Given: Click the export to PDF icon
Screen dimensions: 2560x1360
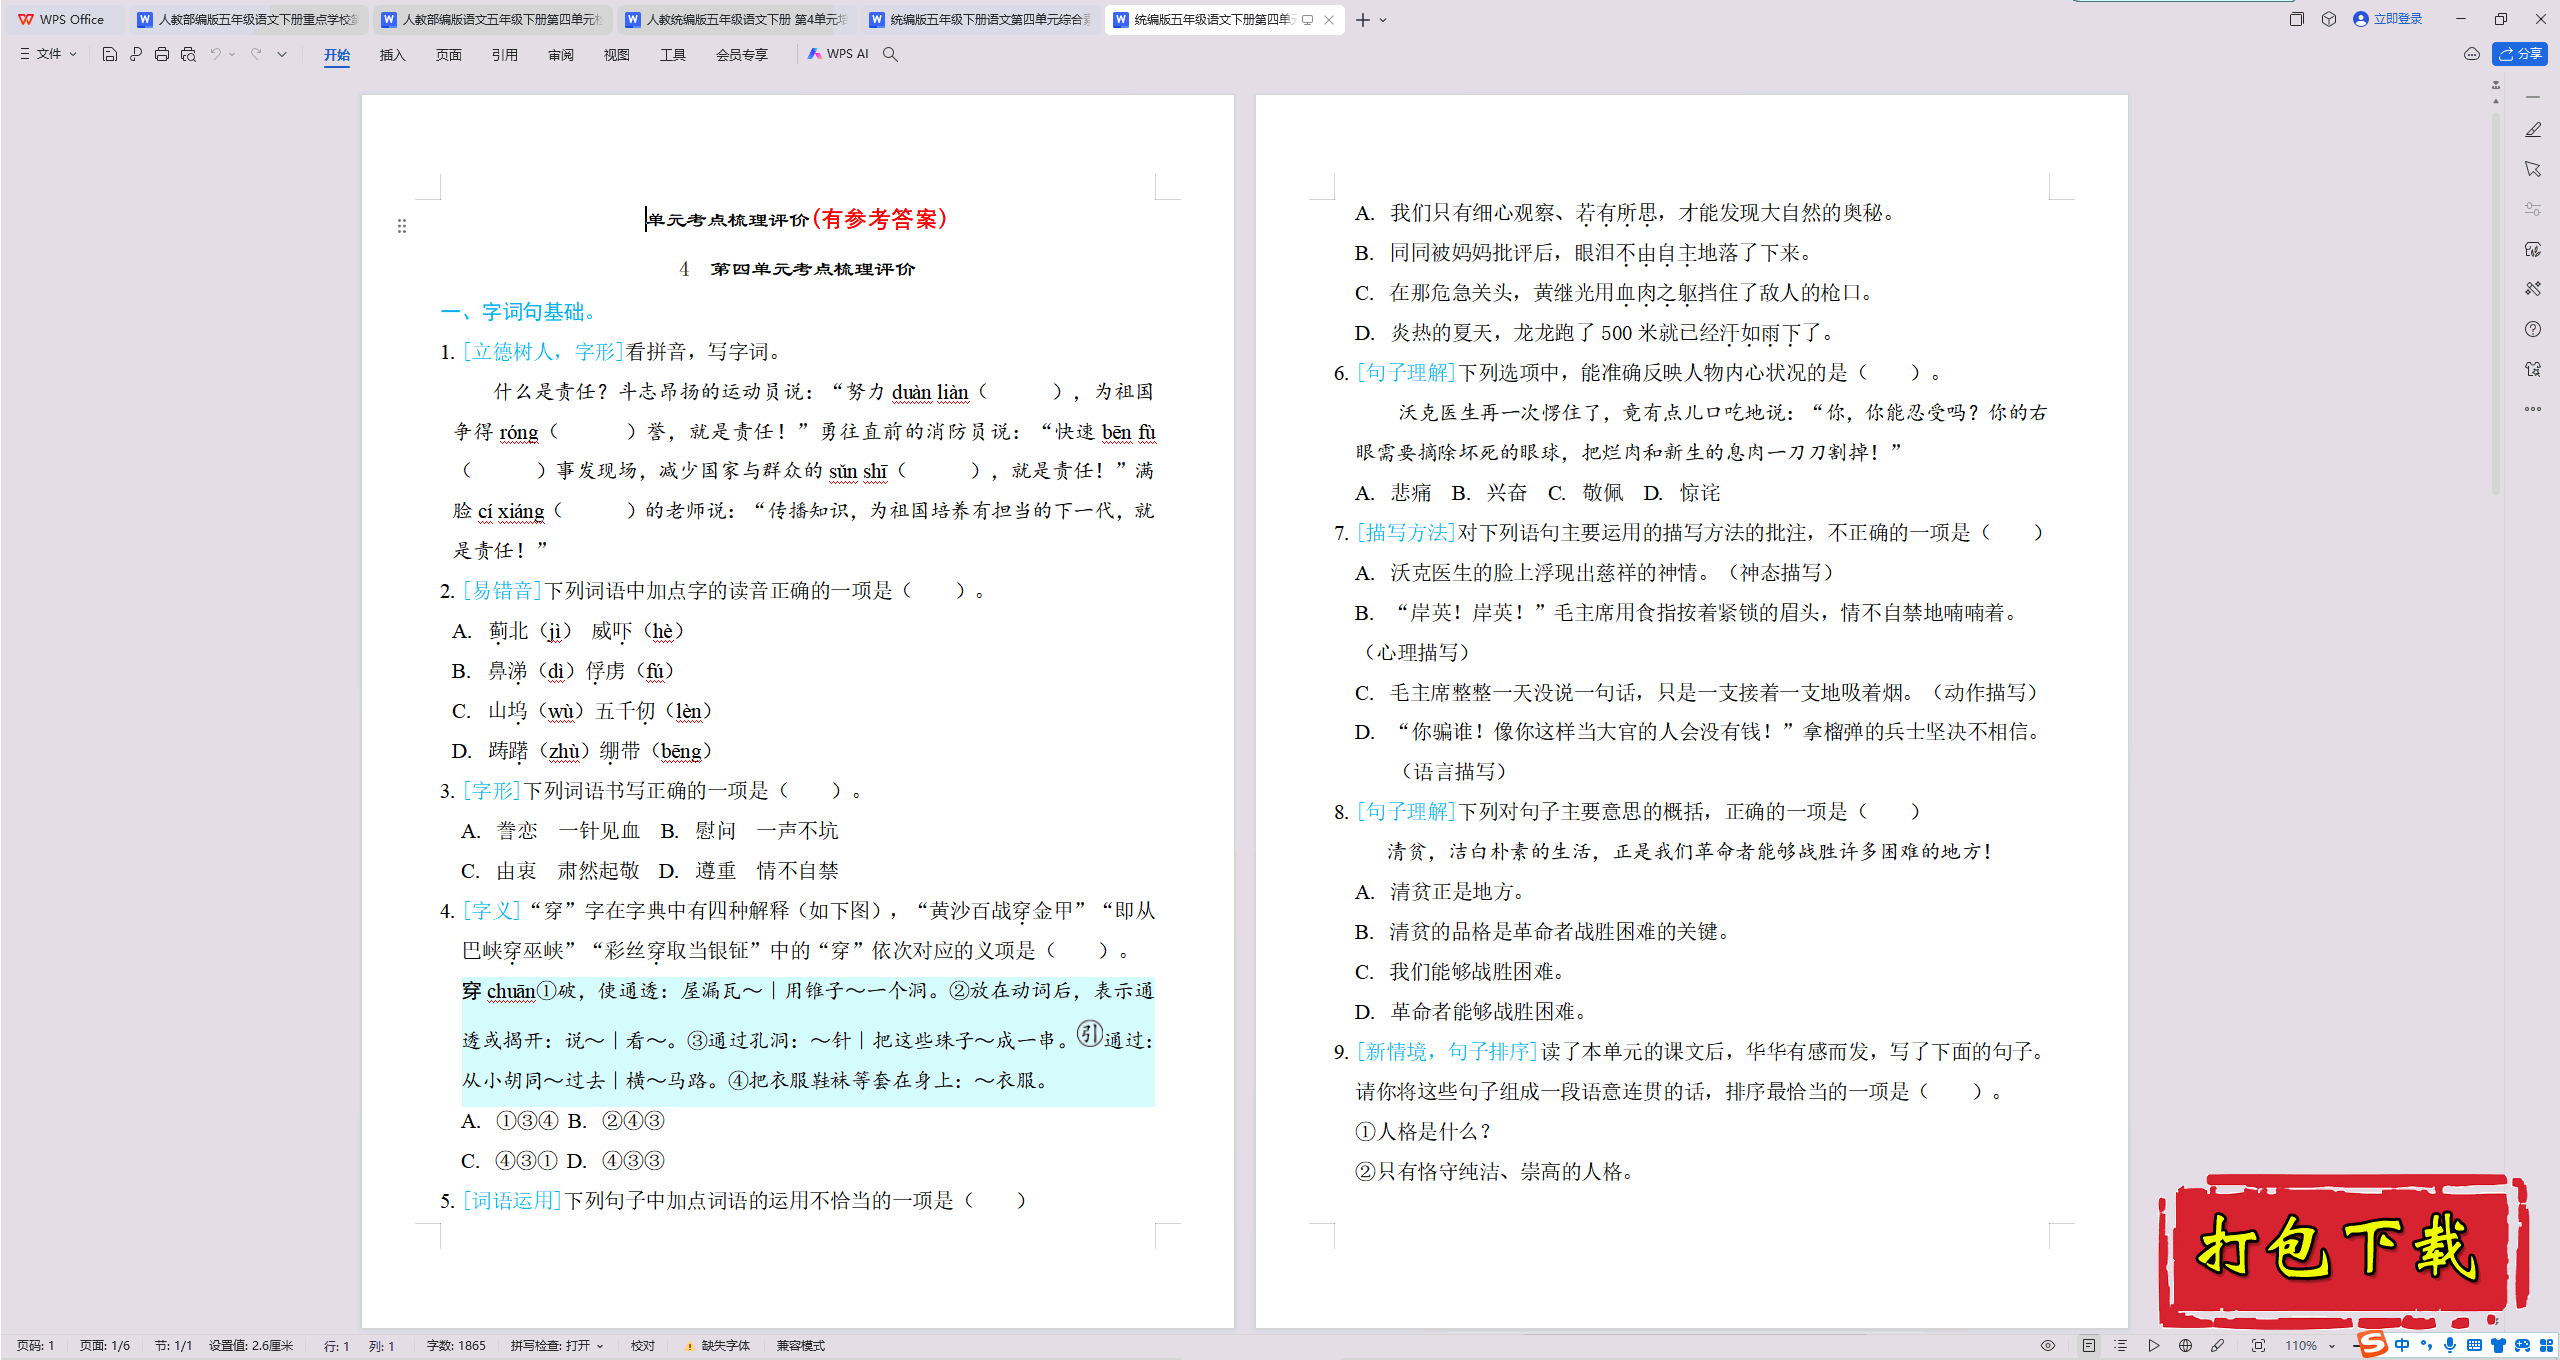Looking at the screenshot, I should click(136, 54).
